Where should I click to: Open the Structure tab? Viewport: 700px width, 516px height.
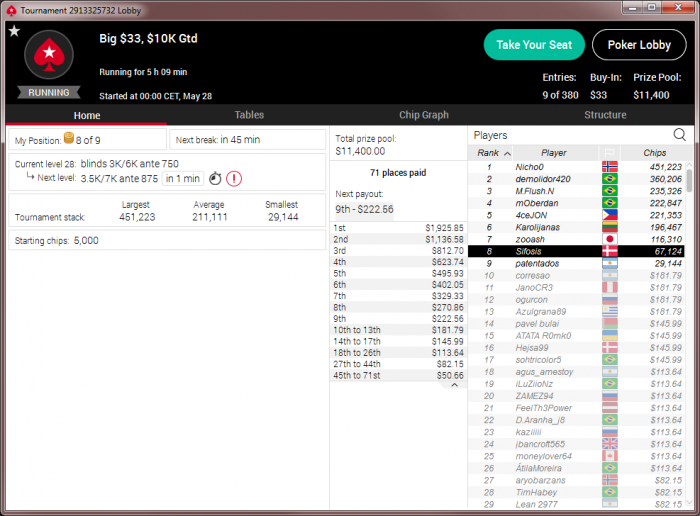pyautogui.click(x=605, y=115)
